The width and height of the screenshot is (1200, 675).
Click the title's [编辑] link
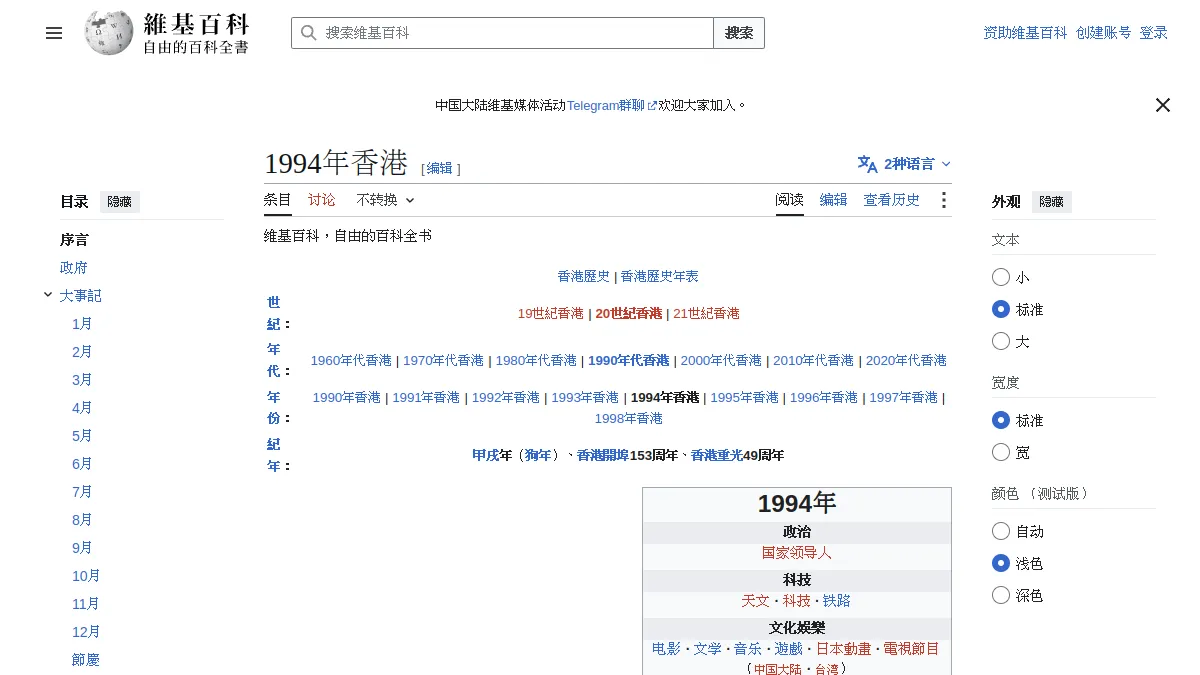pyautogui.click(x=440, y=168)
